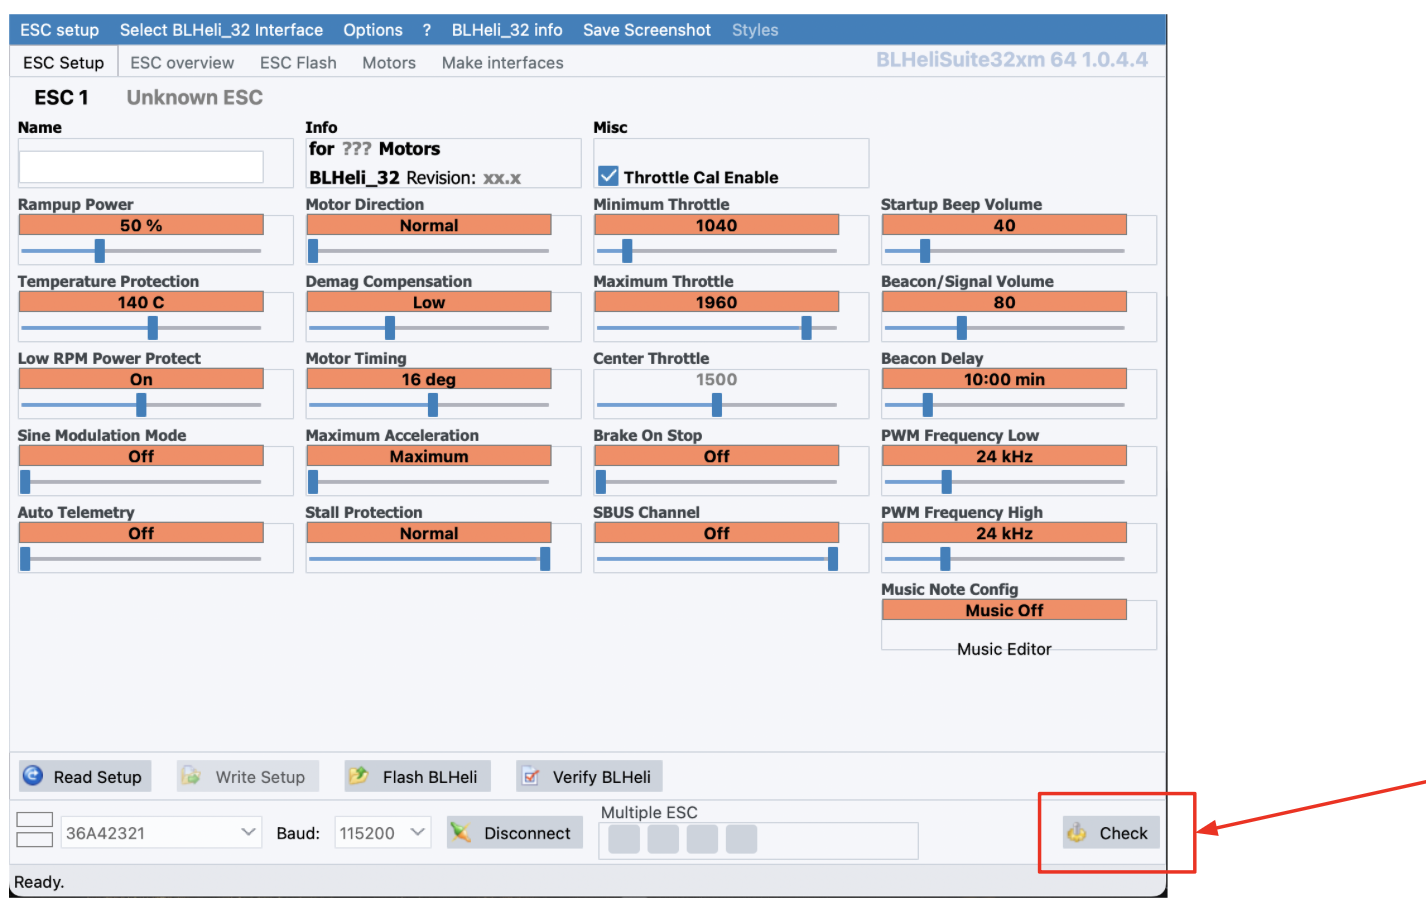Toggle the second Multiple ESC box

click(x=663, y=838)
